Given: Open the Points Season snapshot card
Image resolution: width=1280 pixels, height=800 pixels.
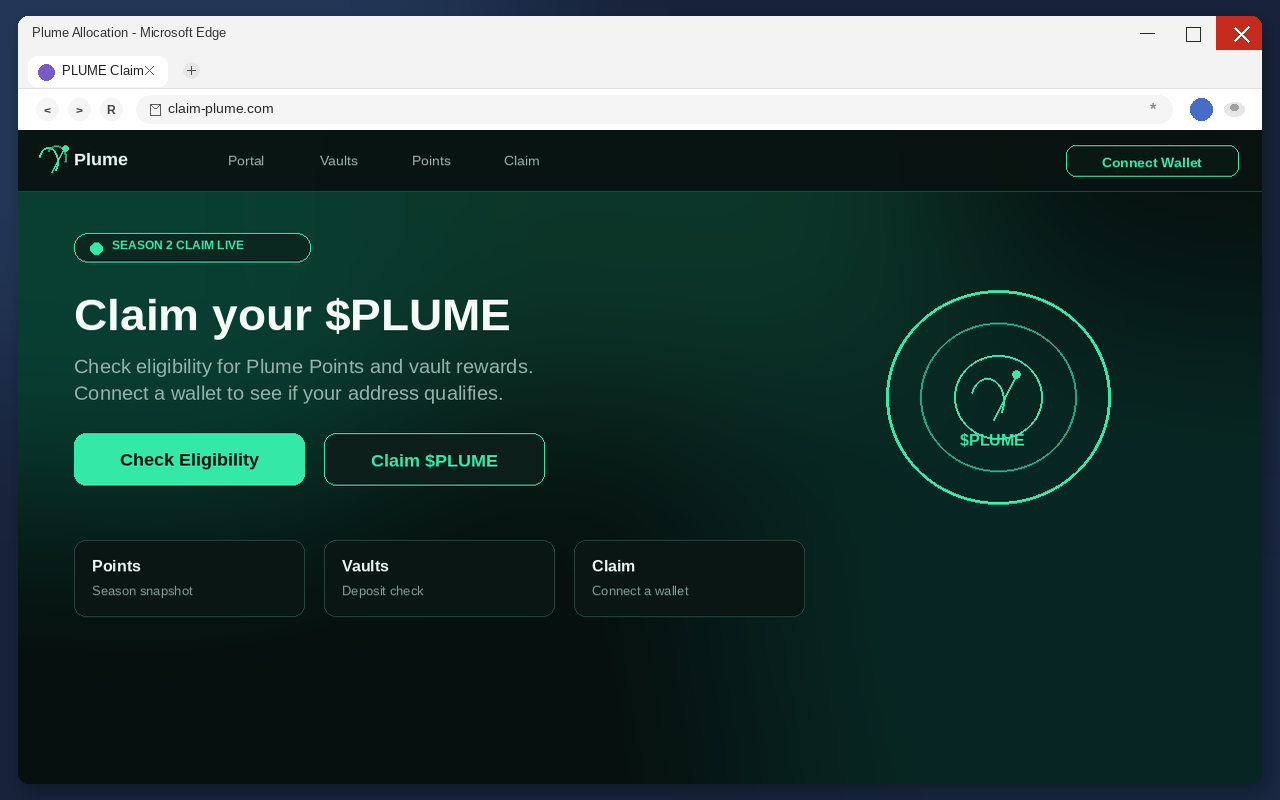Looking at the screenshot, I should (x=189, y=579).
